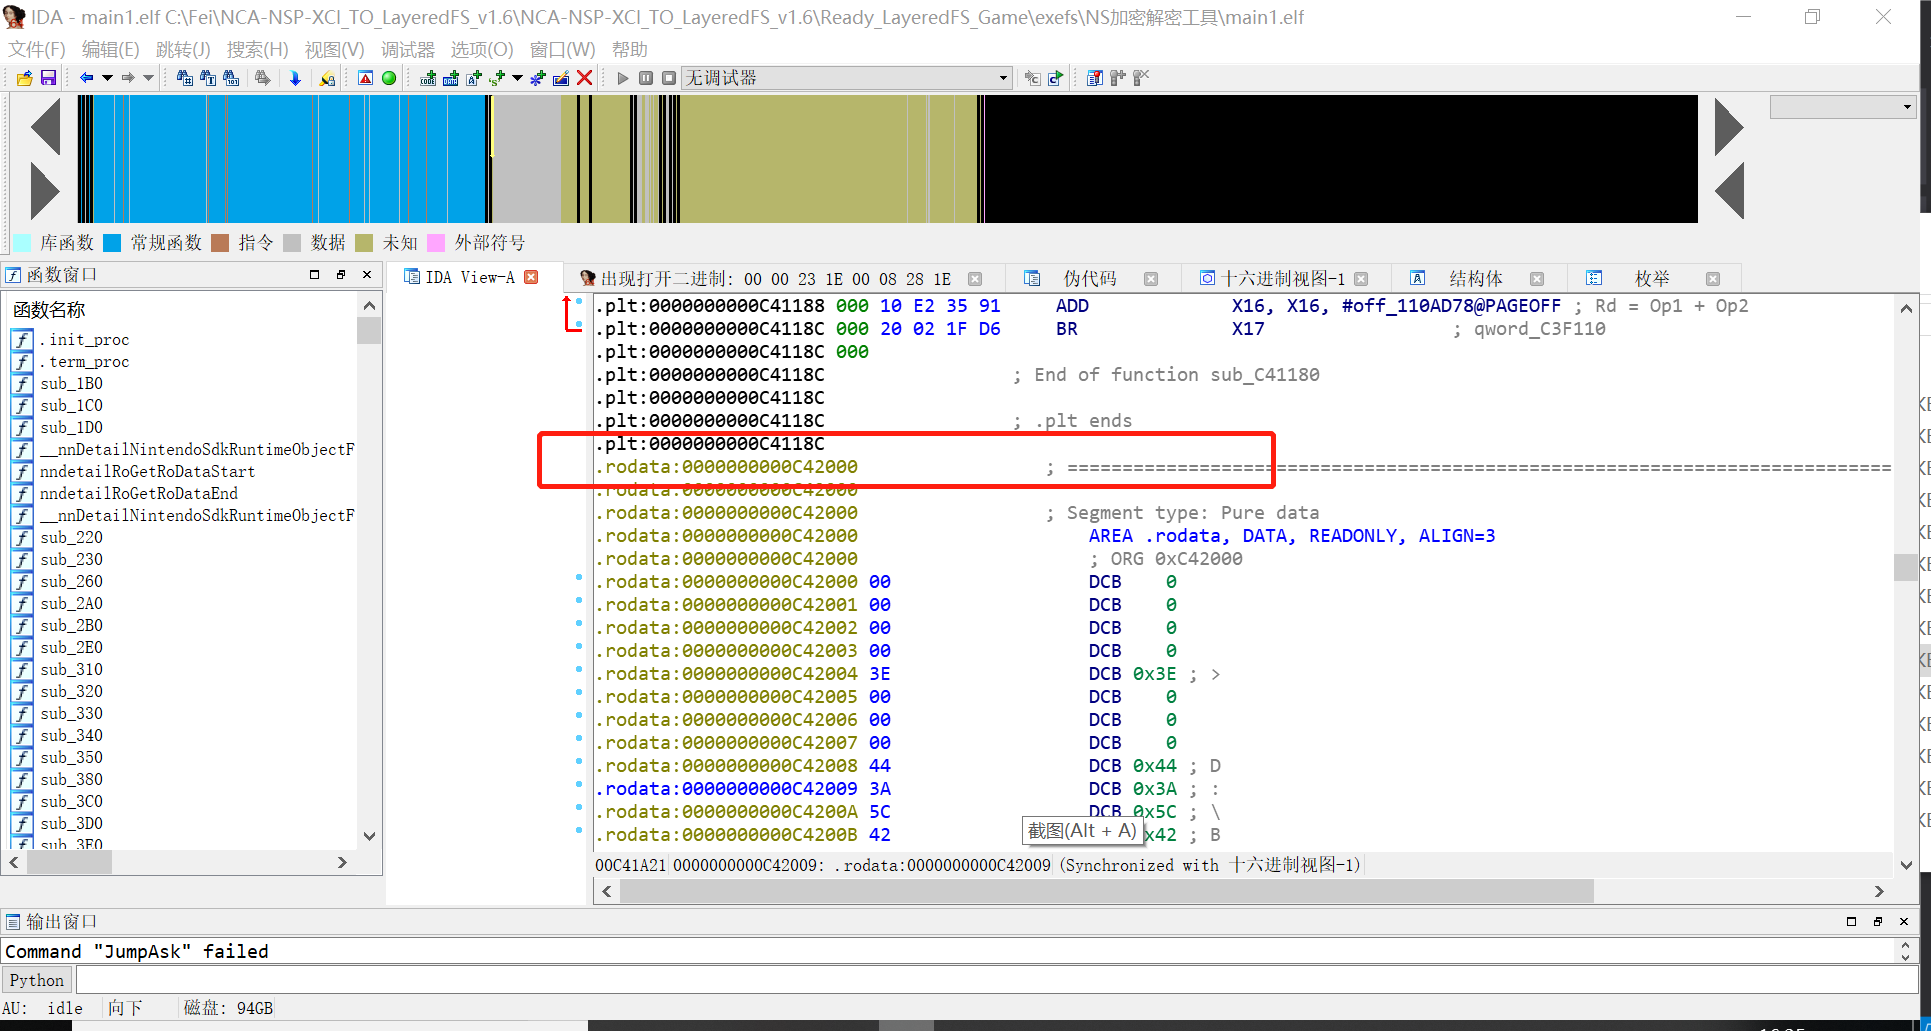The height and width of the screenshot is (1031, 1931).
Task: Click the navigation band's upper left arrow
Action: coord(46,126)
